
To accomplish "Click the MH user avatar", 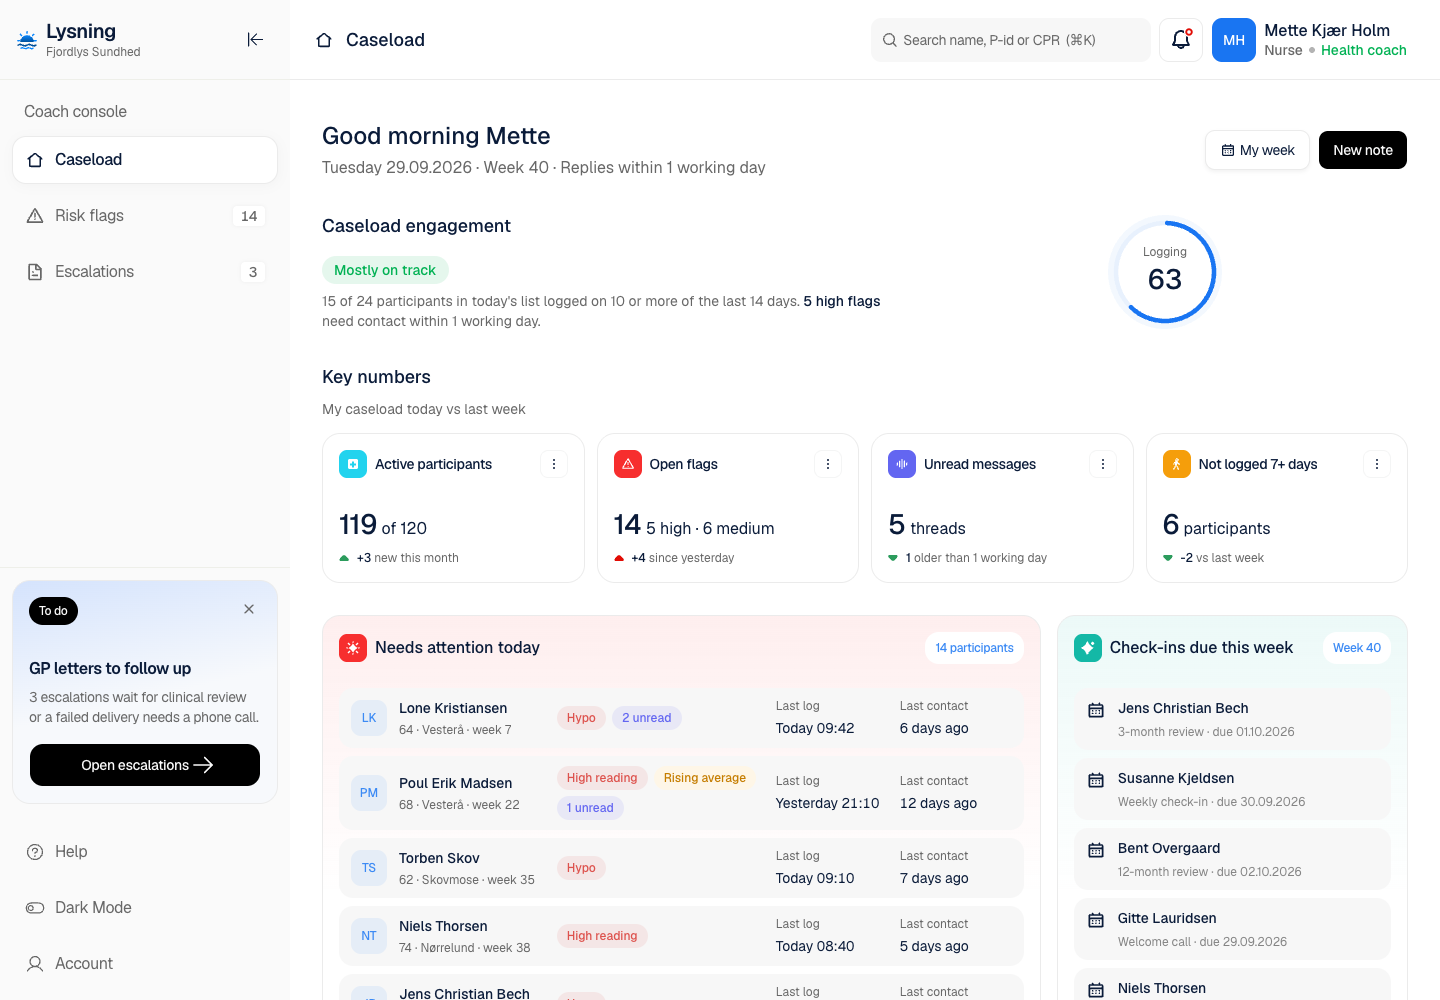I will [x=1234, y=40].
